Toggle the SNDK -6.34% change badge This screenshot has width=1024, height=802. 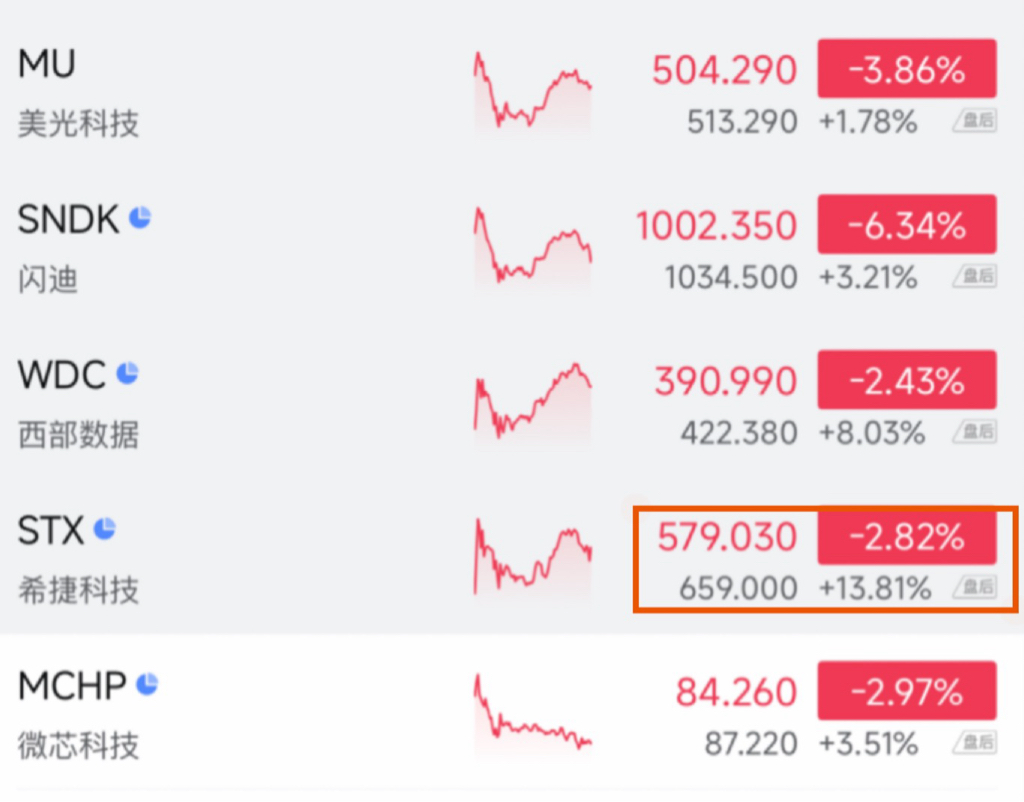[906, 225]
